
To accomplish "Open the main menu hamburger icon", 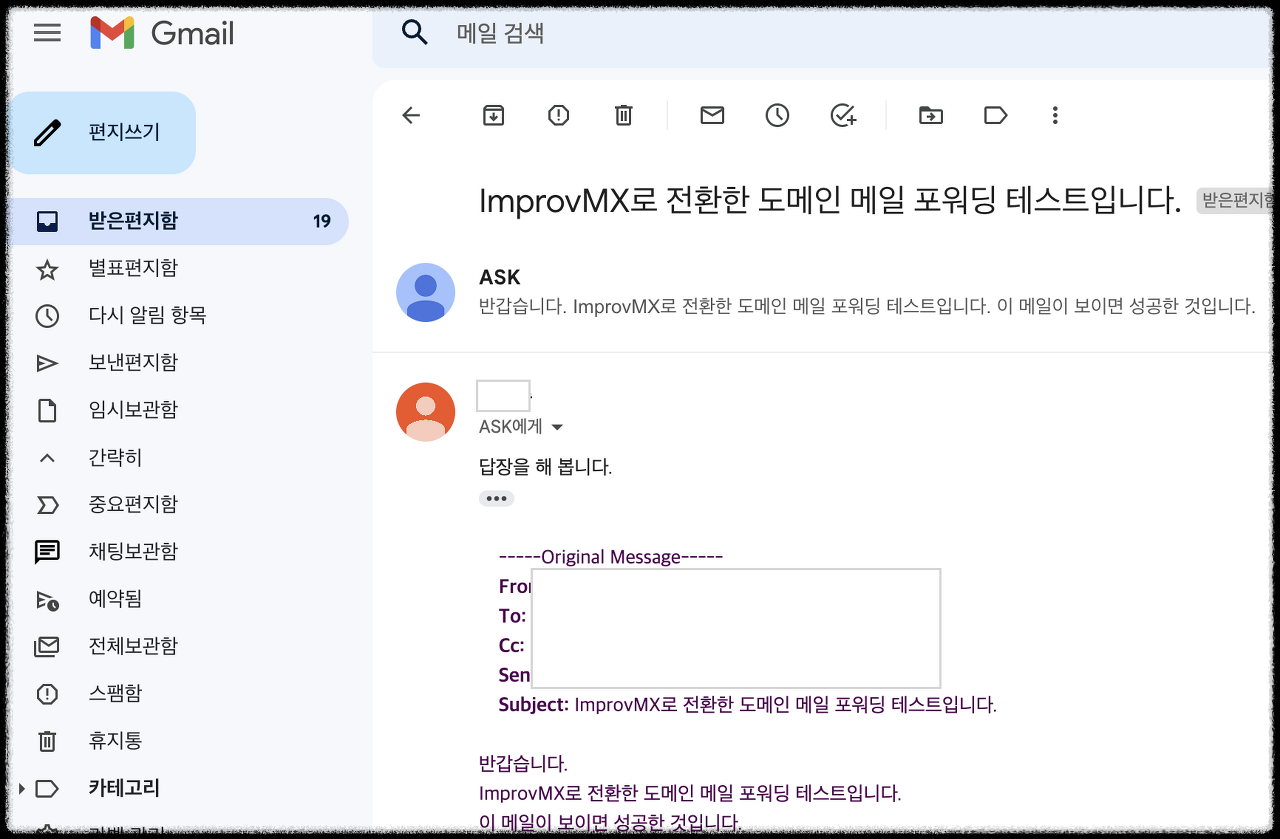I will (x=47, y=33).
